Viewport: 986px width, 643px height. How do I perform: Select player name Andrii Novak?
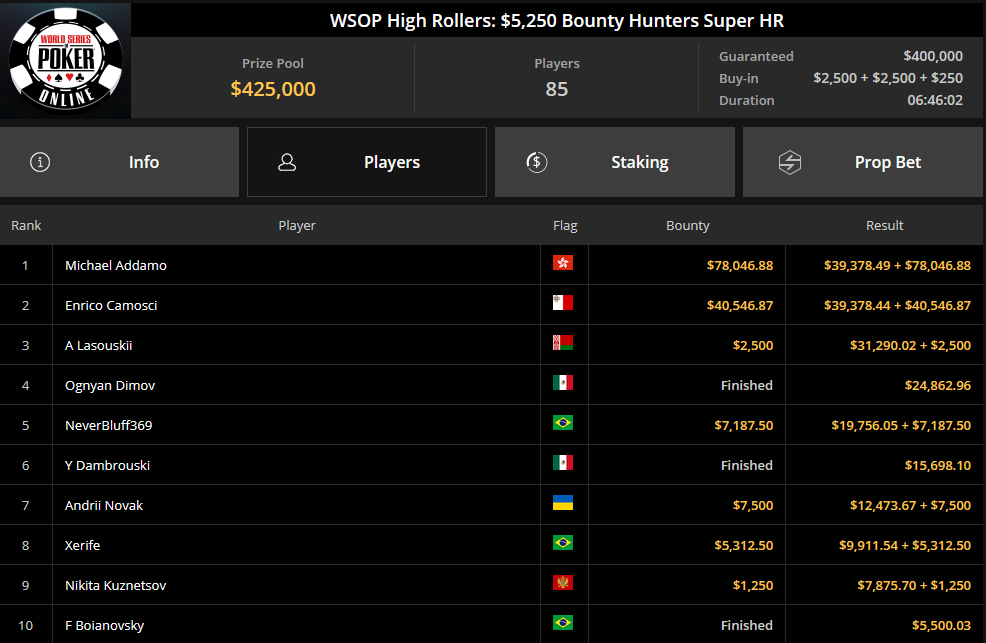coord(104,505)
